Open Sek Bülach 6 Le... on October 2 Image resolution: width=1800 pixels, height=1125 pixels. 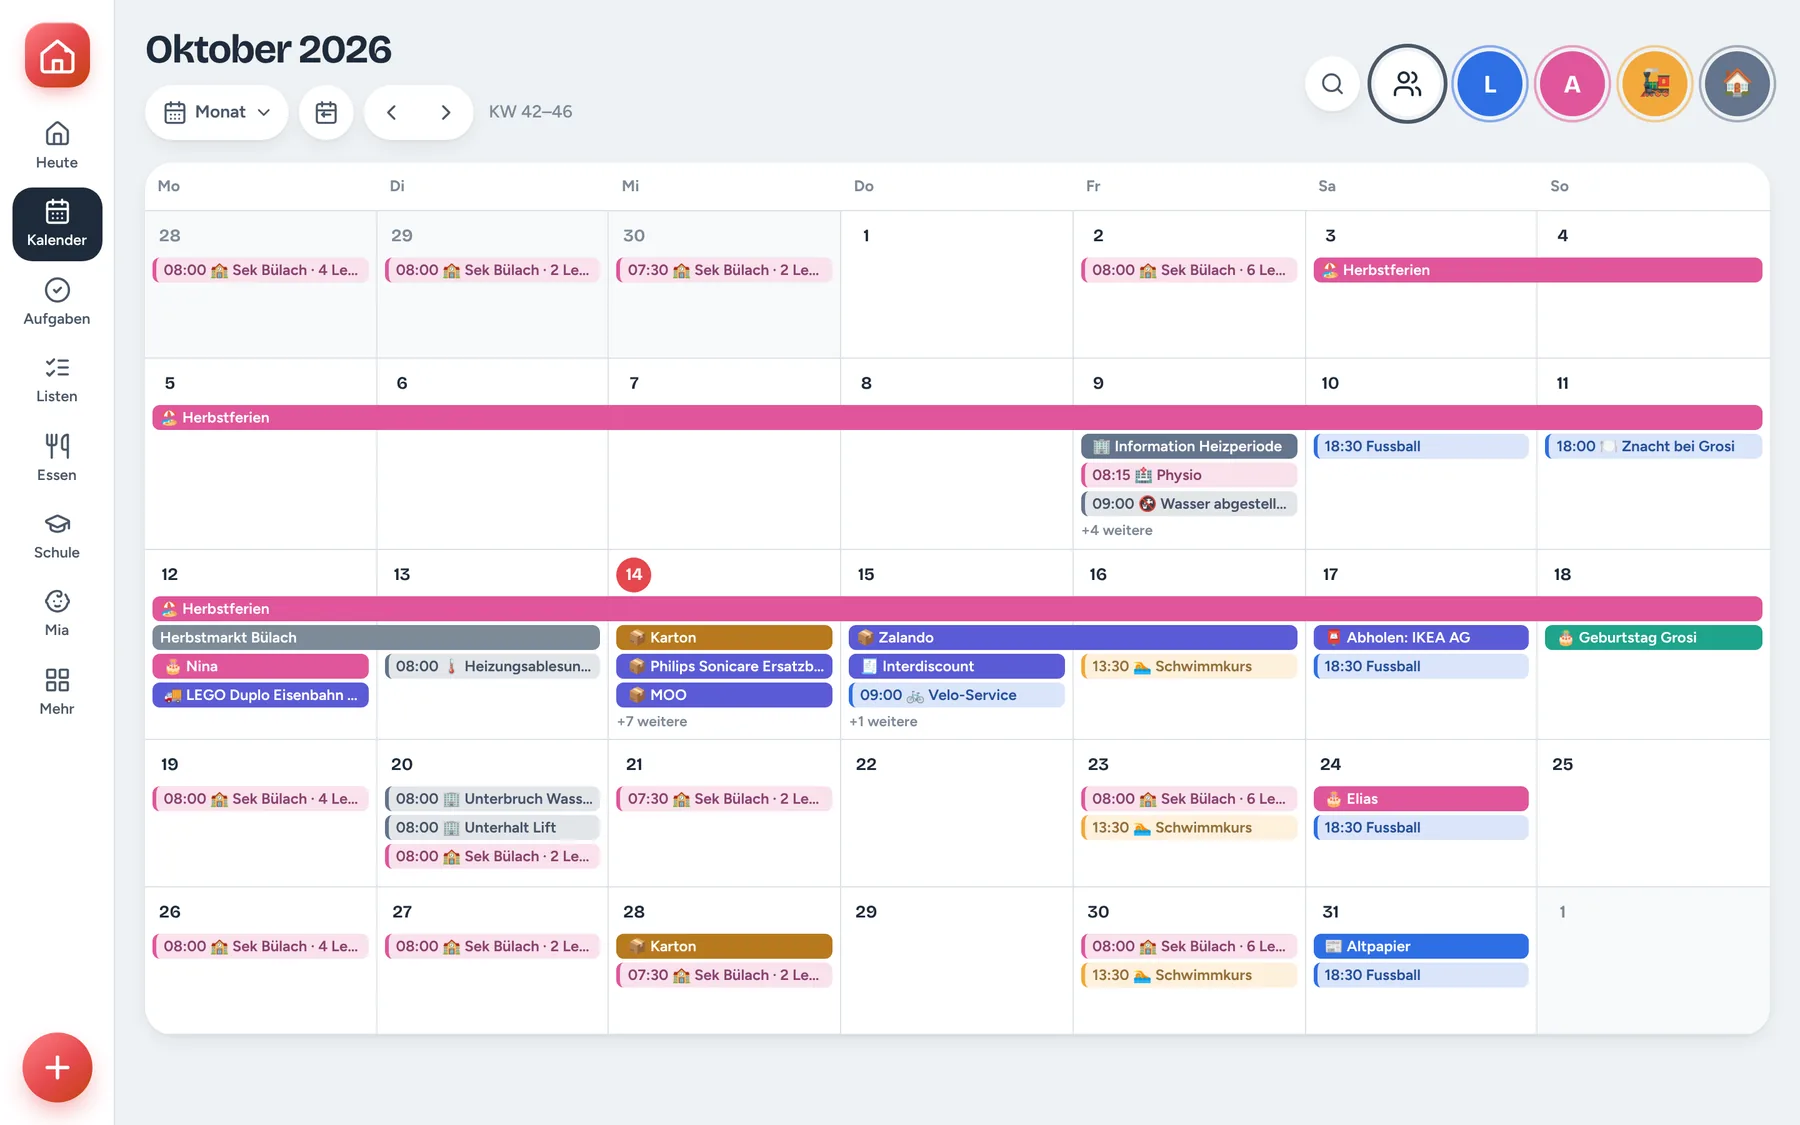click(x=1189, y=270)
